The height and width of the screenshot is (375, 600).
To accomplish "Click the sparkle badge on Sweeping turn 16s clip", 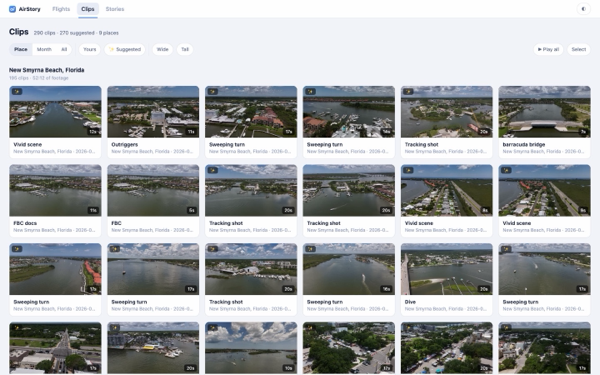I will point(310,249).
